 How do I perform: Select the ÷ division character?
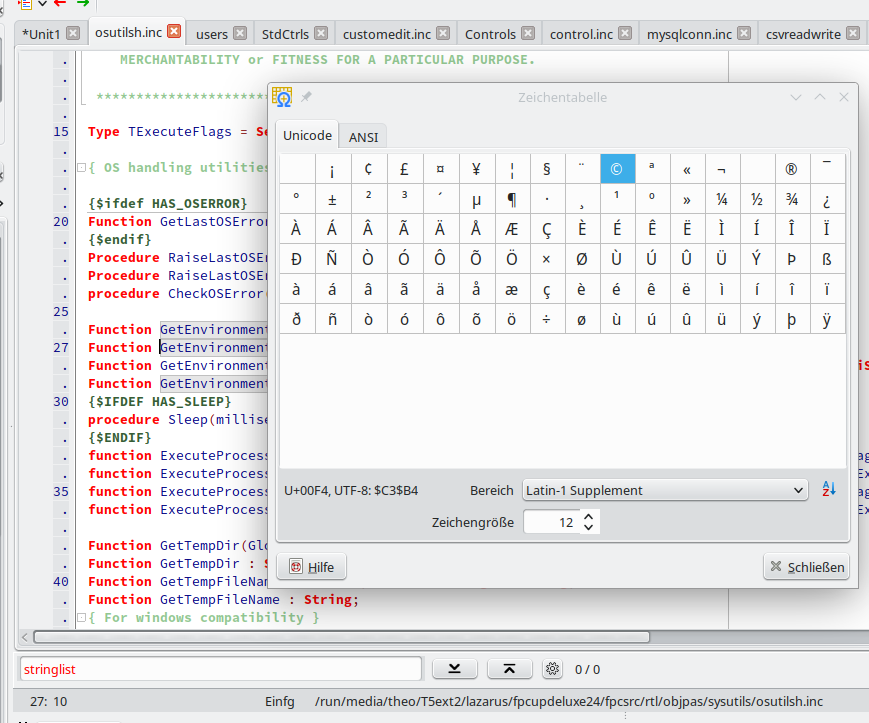tap(546, 319)
